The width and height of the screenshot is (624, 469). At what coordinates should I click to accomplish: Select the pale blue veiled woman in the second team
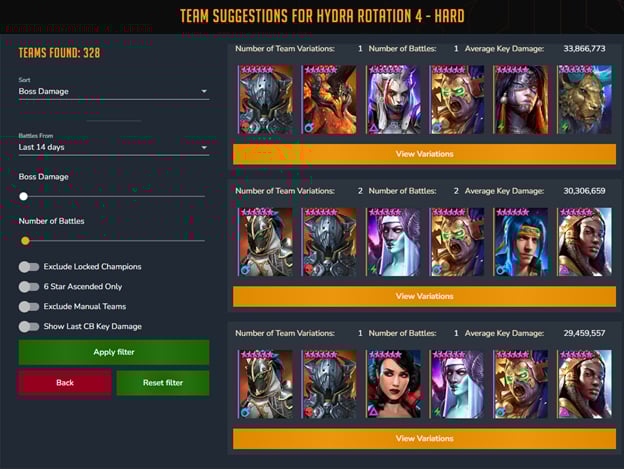click(393, 242)
